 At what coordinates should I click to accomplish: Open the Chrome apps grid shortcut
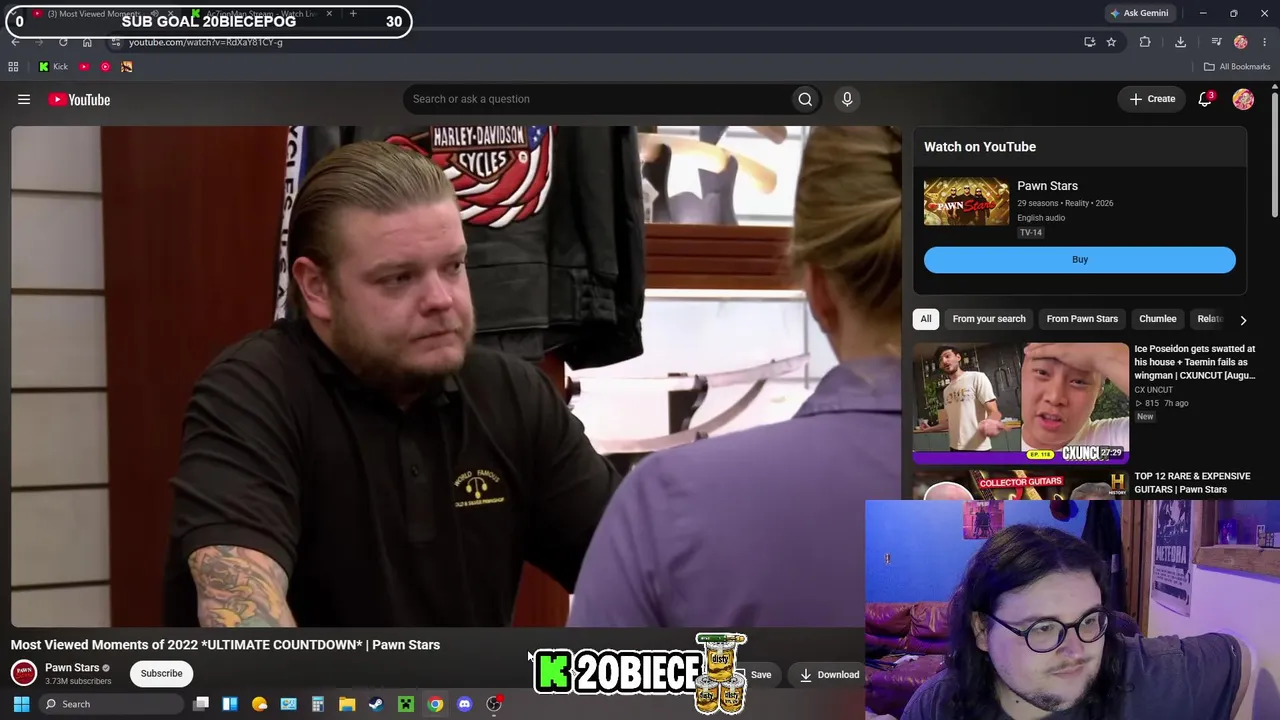point(13,67)
